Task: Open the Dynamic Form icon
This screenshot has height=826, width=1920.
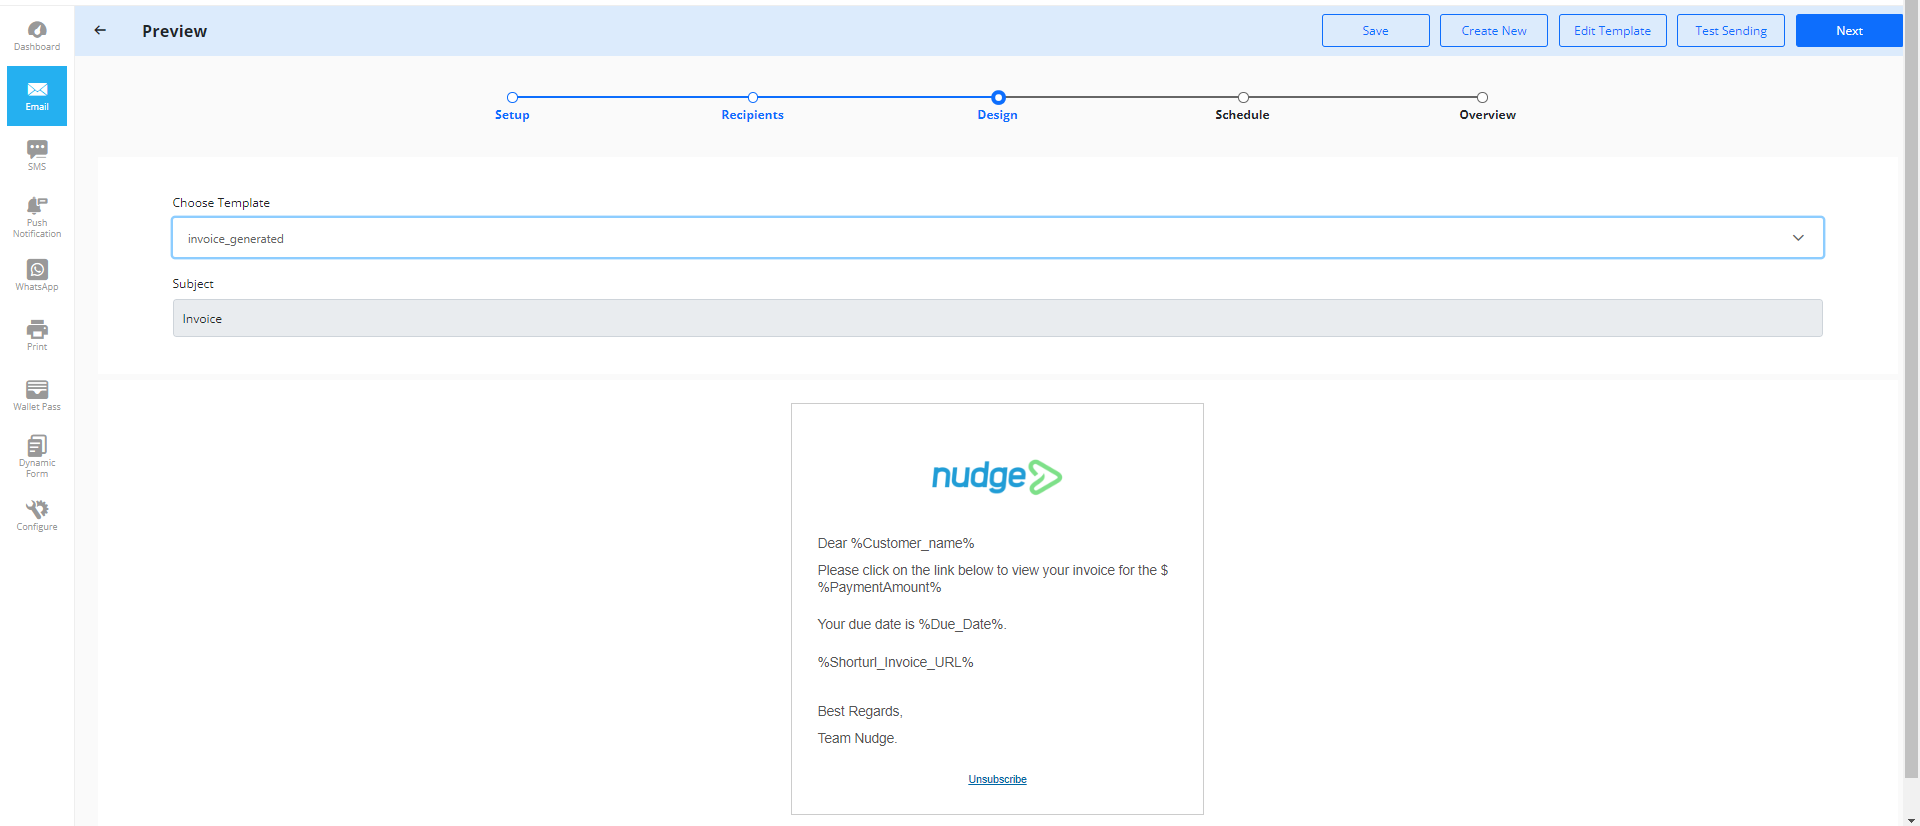Action: click(37, 445)
